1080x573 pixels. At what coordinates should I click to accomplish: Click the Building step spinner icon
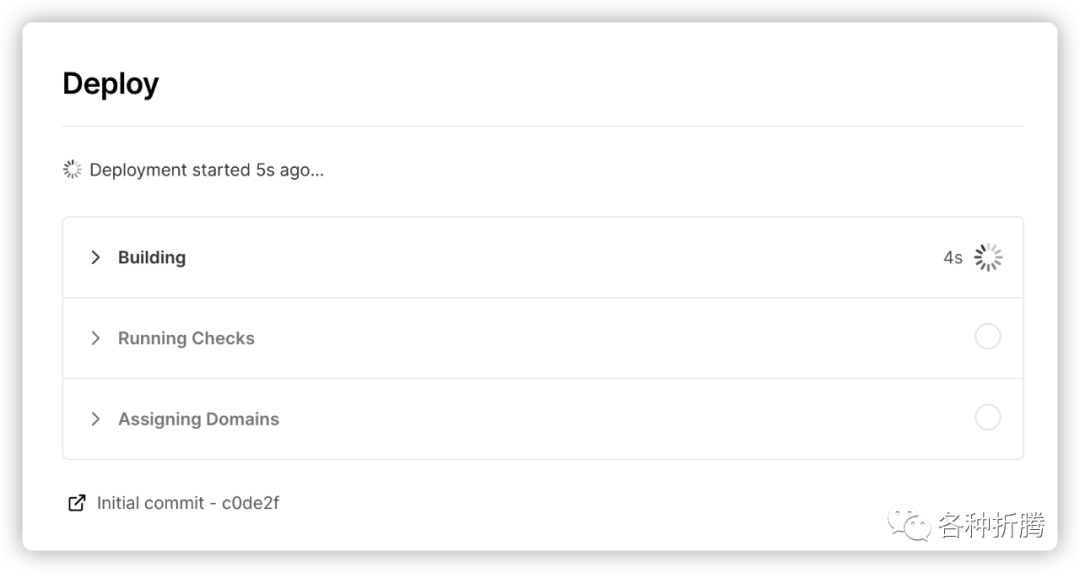point(988,257)
